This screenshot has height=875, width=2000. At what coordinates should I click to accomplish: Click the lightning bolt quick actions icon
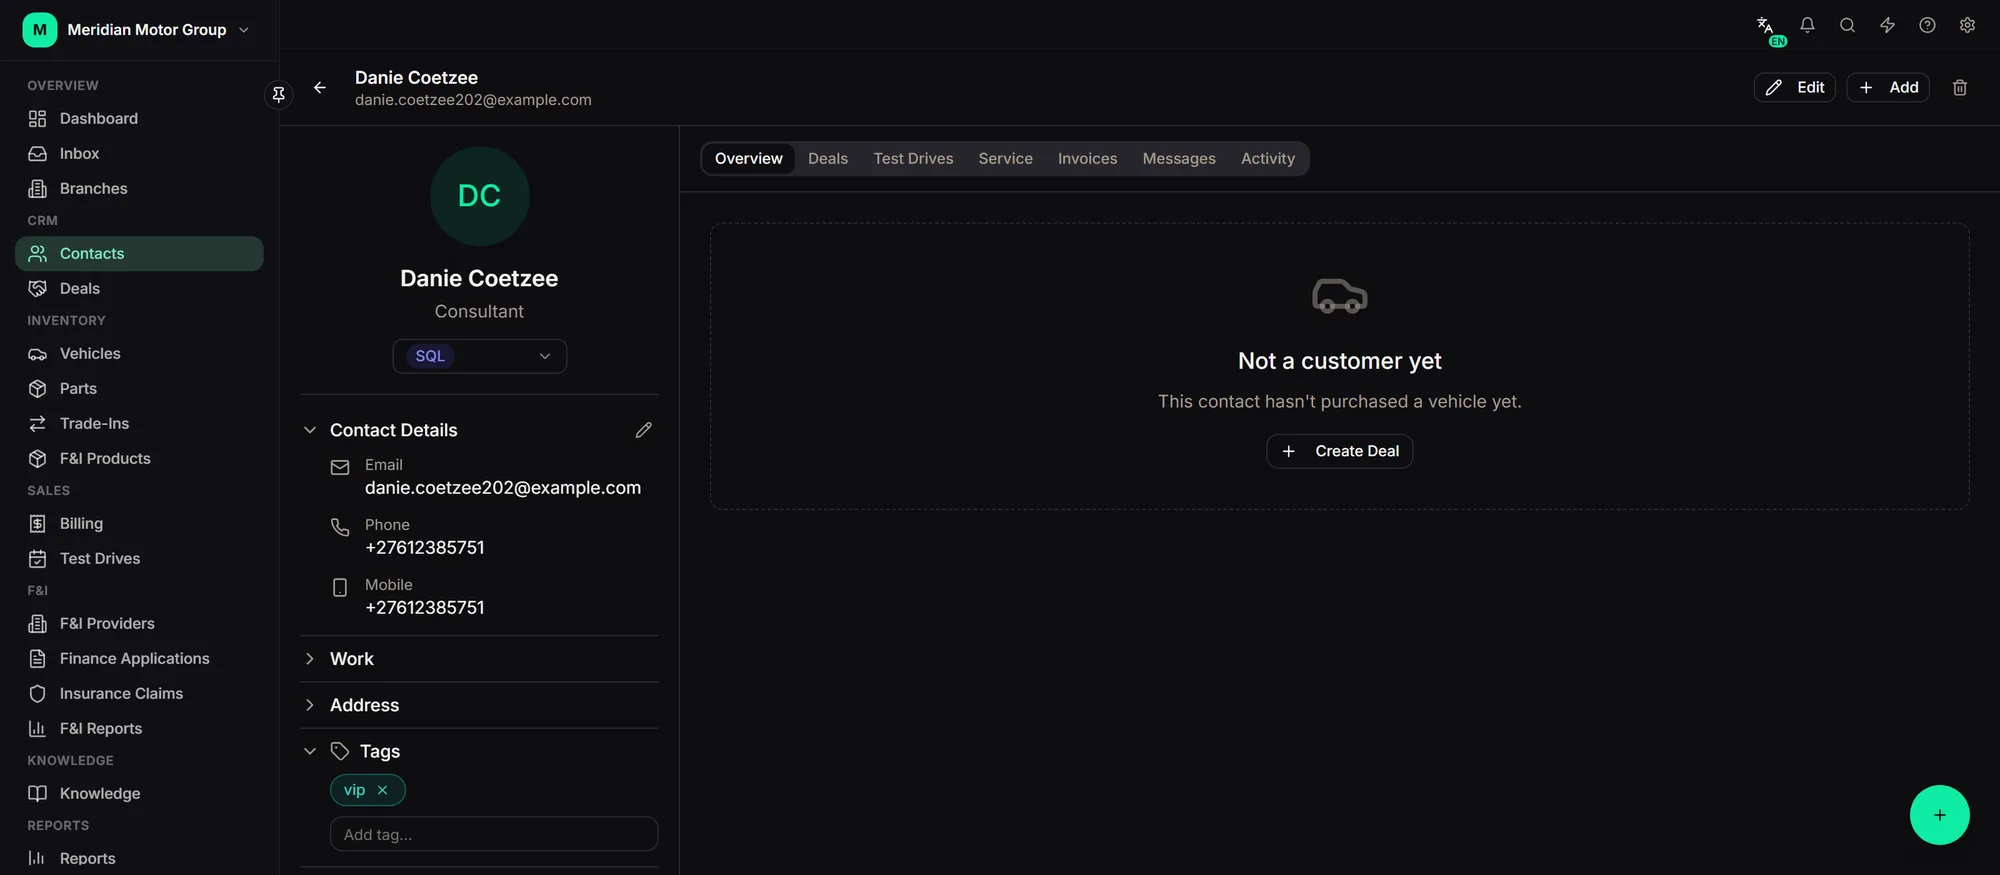point(1887,26)
